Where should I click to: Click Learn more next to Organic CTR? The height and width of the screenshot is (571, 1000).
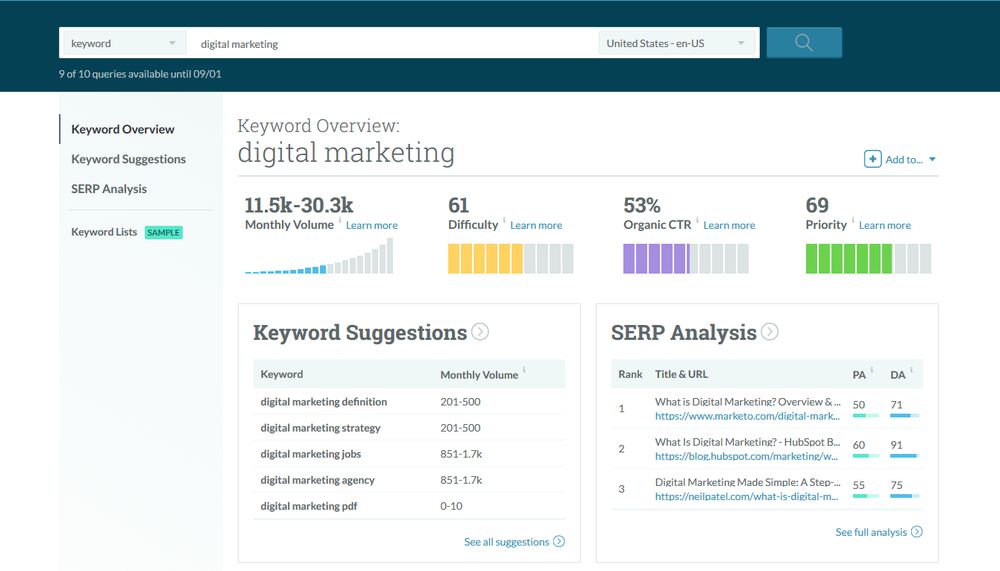pos(729,226)
